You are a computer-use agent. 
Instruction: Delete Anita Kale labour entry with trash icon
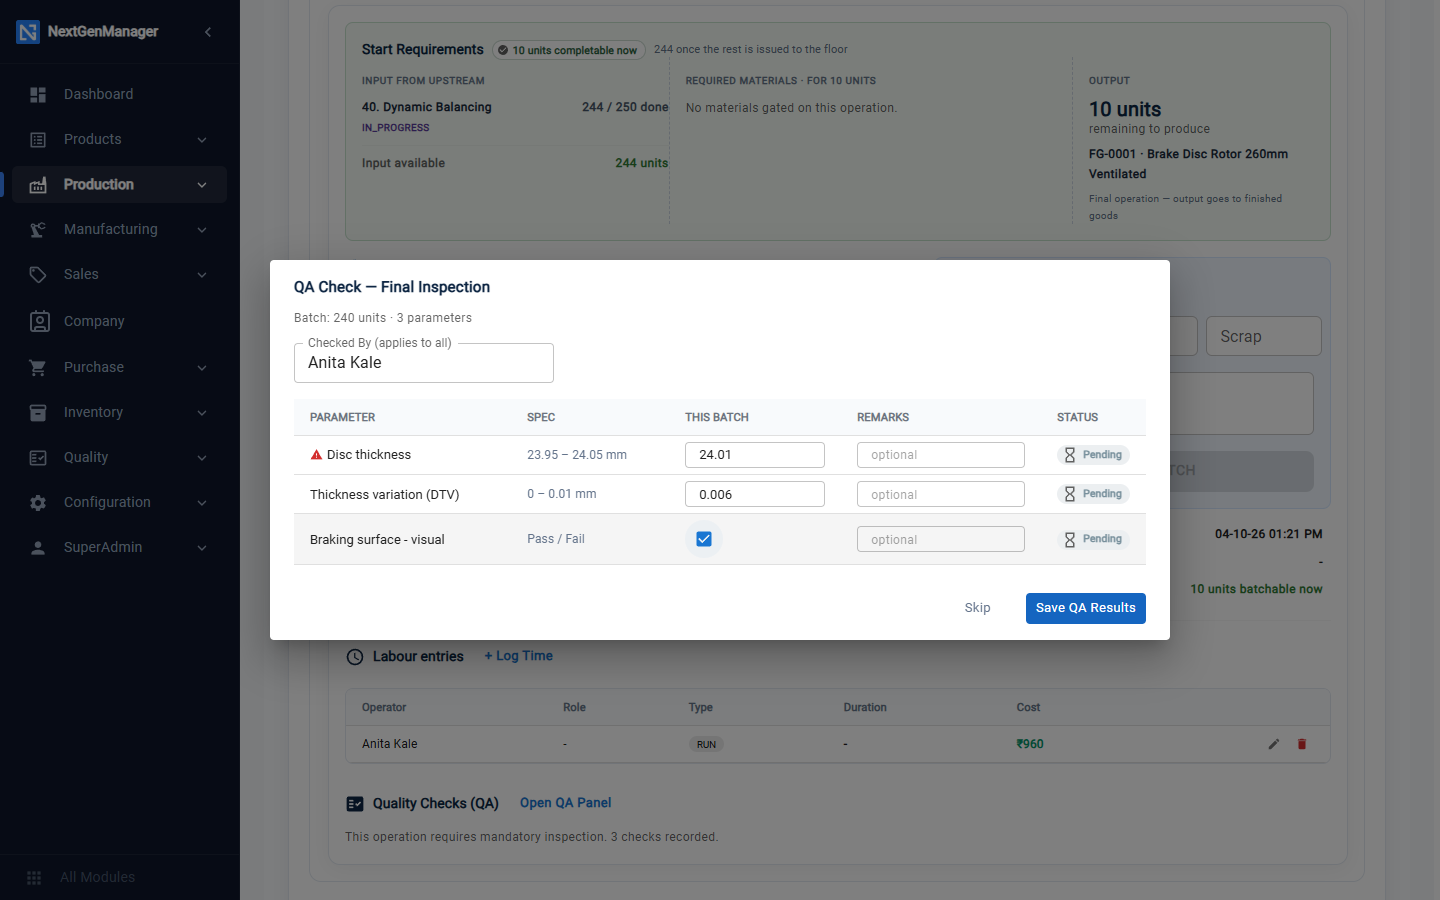1302,744
